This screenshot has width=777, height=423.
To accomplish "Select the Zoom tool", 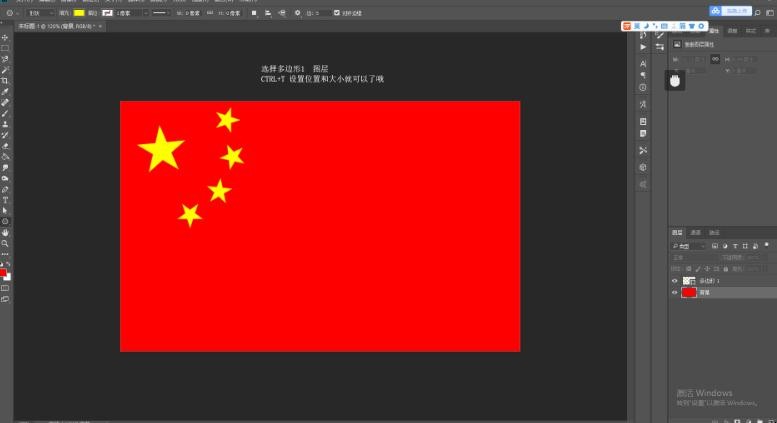I will pos(5,243).
